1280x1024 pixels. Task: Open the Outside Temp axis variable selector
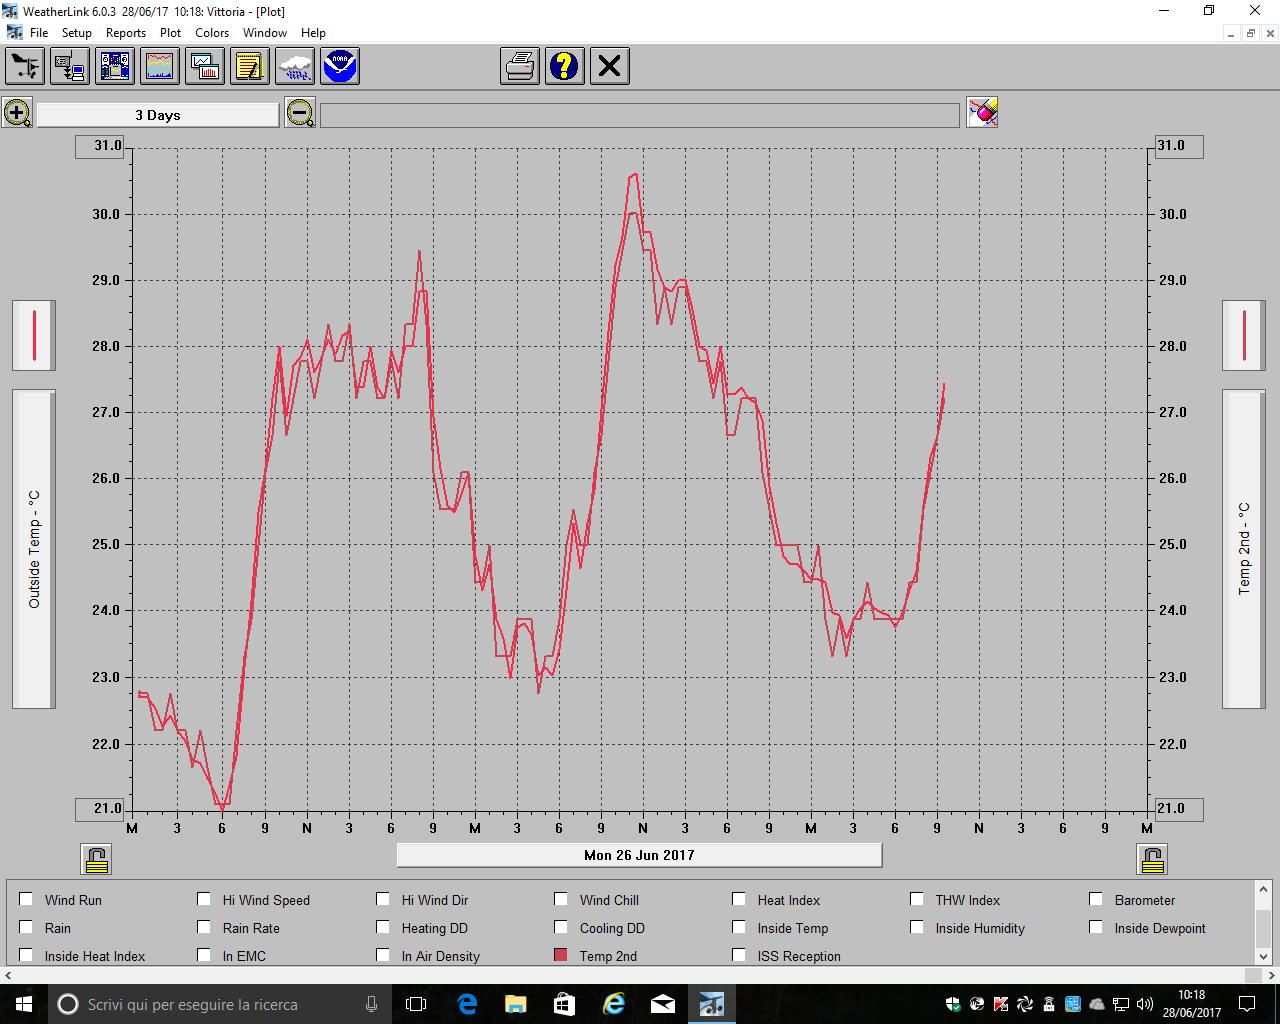34,549
